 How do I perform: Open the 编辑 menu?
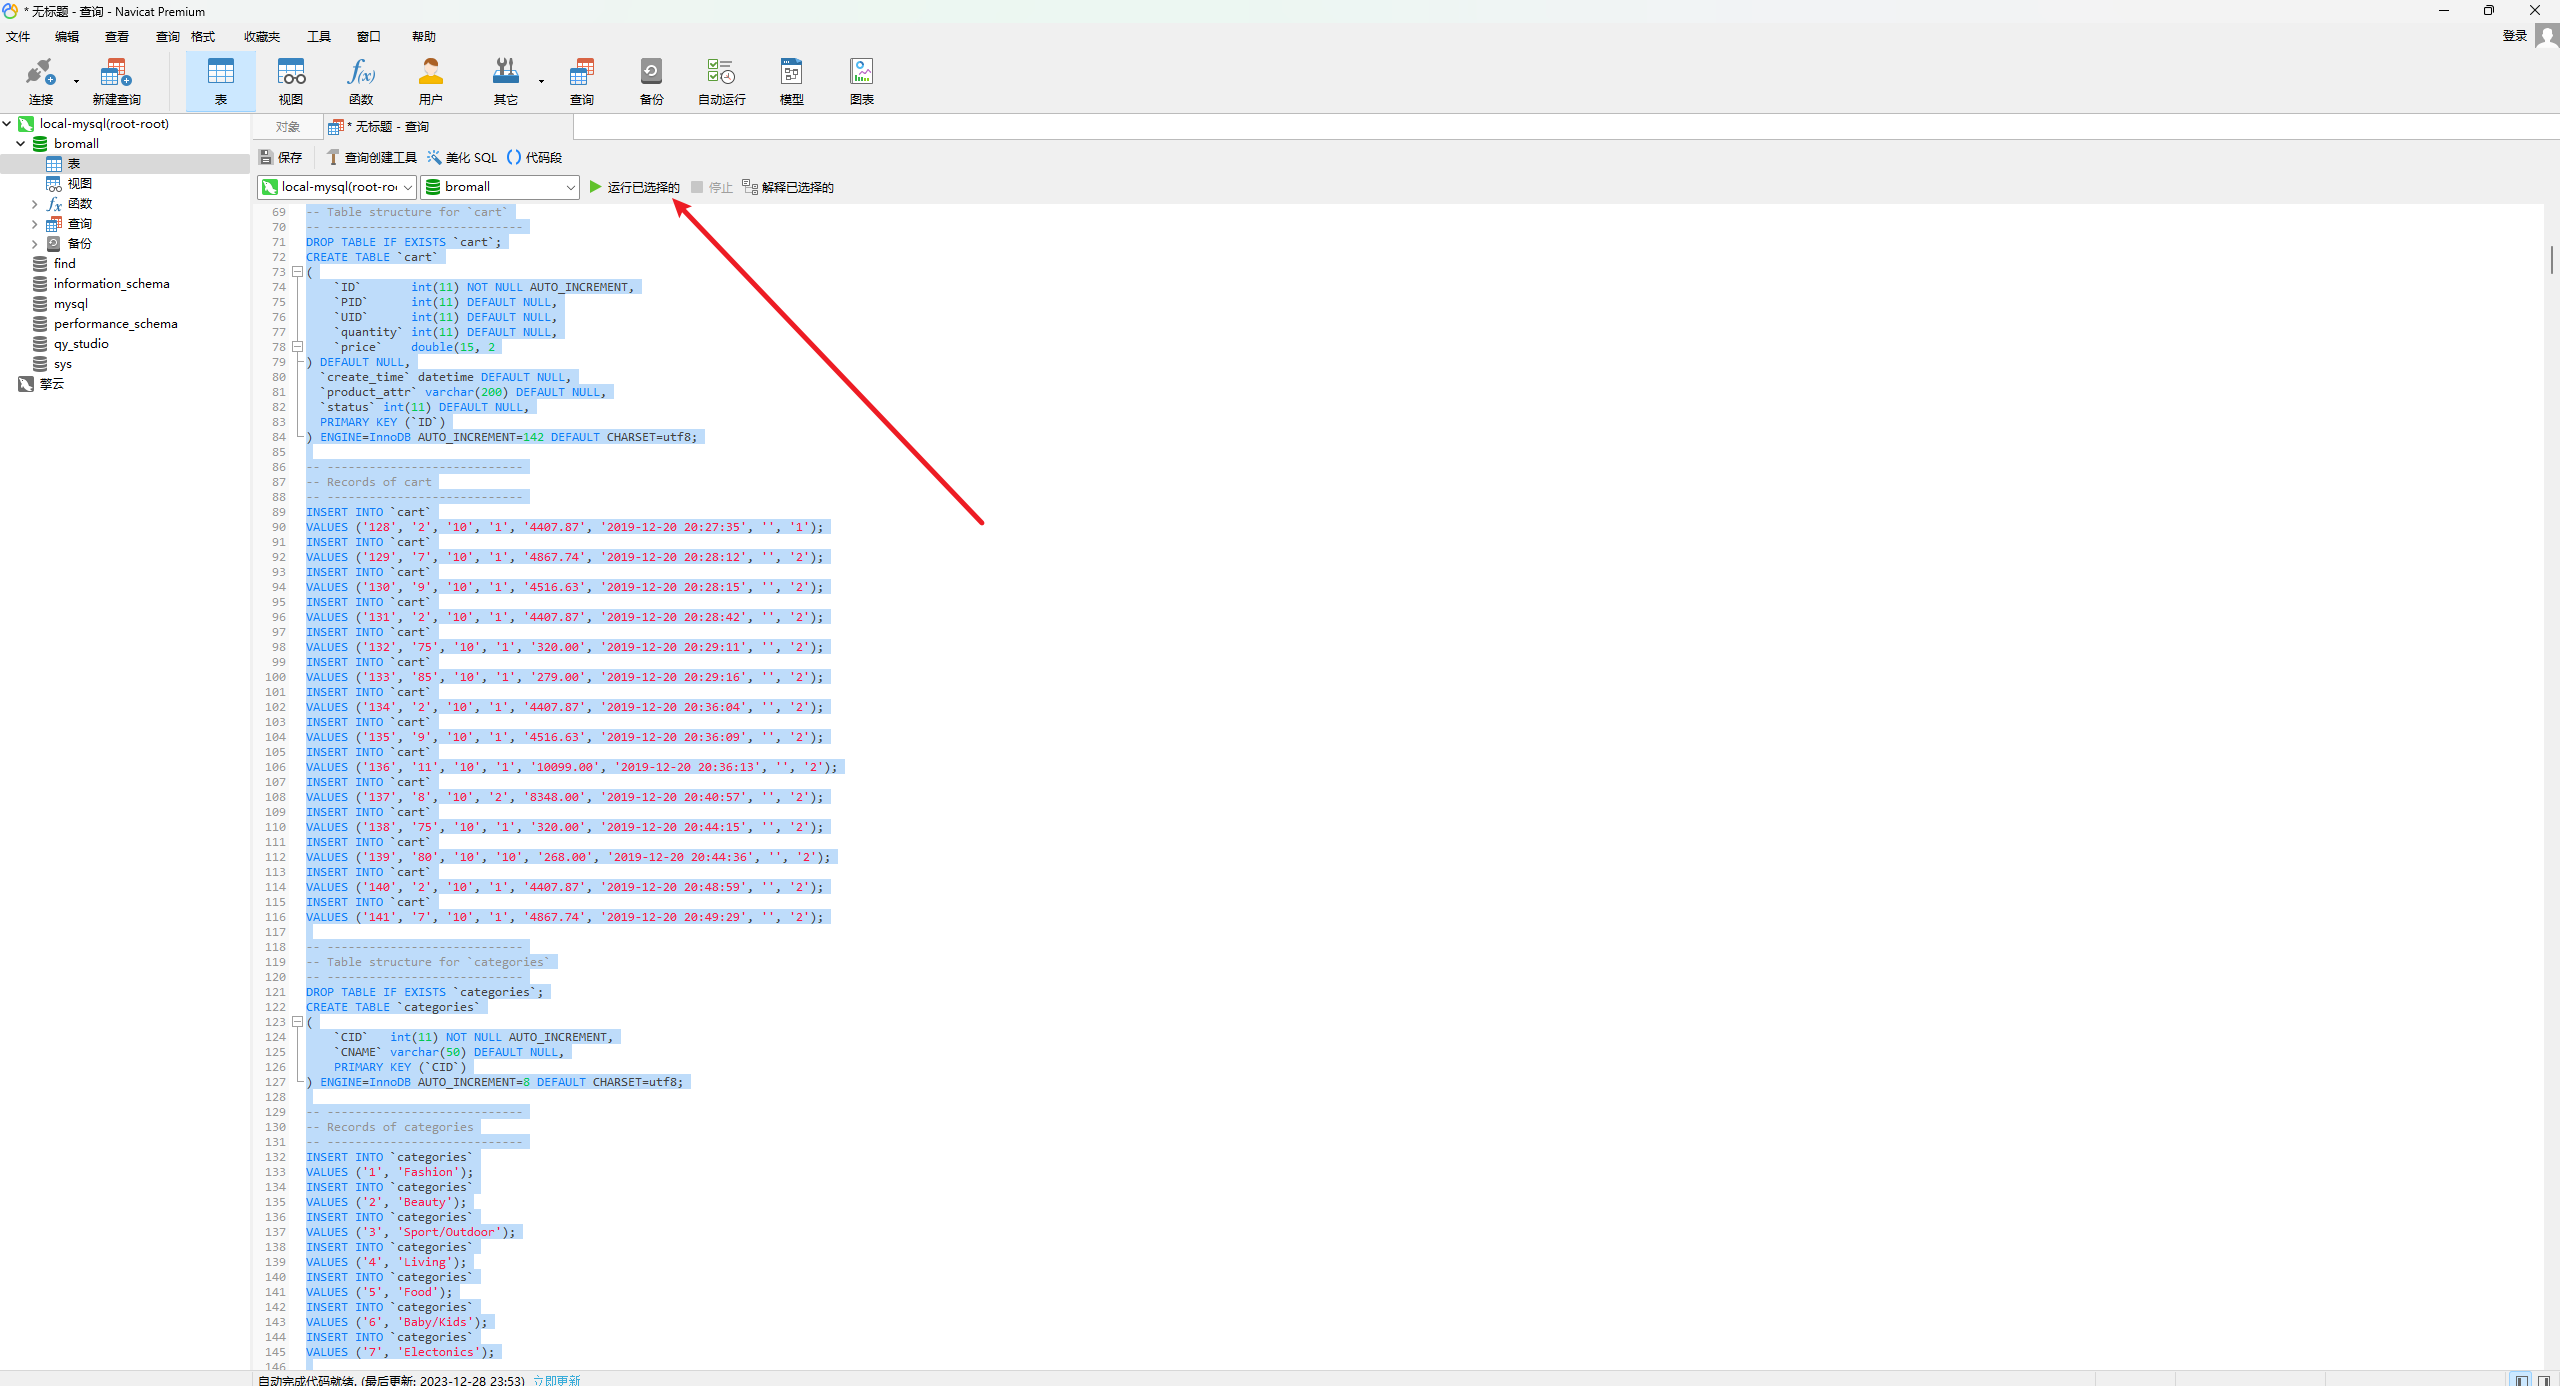67,36
